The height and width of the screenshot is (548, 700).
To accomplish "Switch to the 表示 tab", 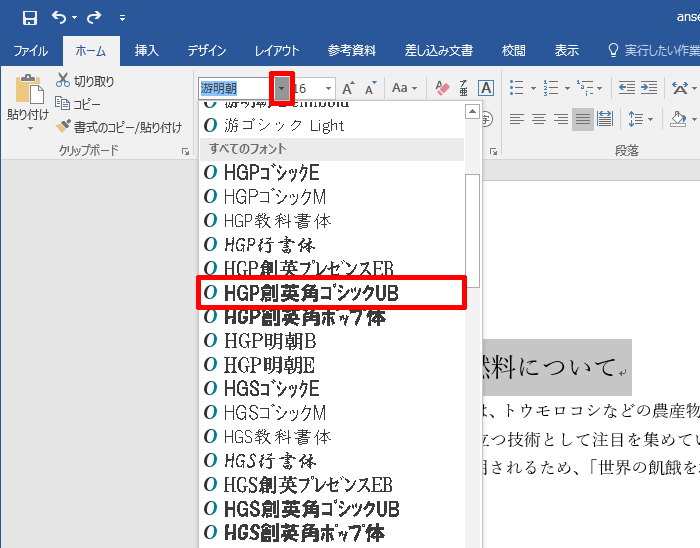I will pos(567,51).
